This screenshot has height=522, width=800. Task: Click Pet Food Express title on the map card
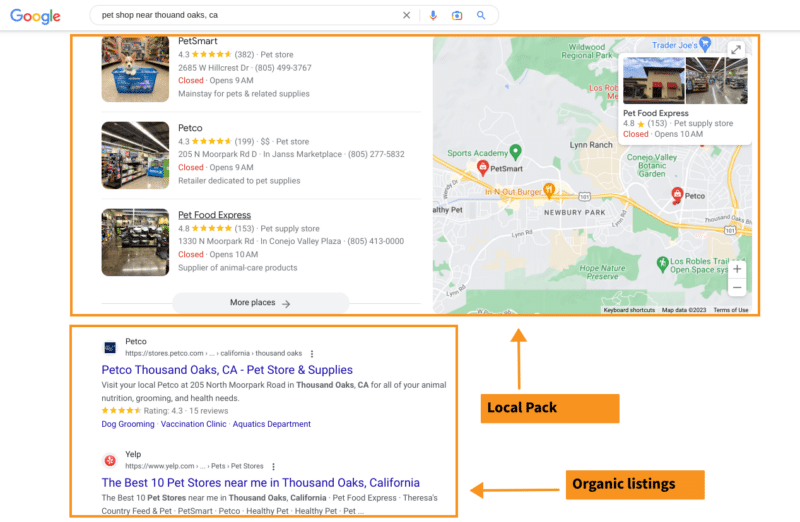[x=656, y=113]
